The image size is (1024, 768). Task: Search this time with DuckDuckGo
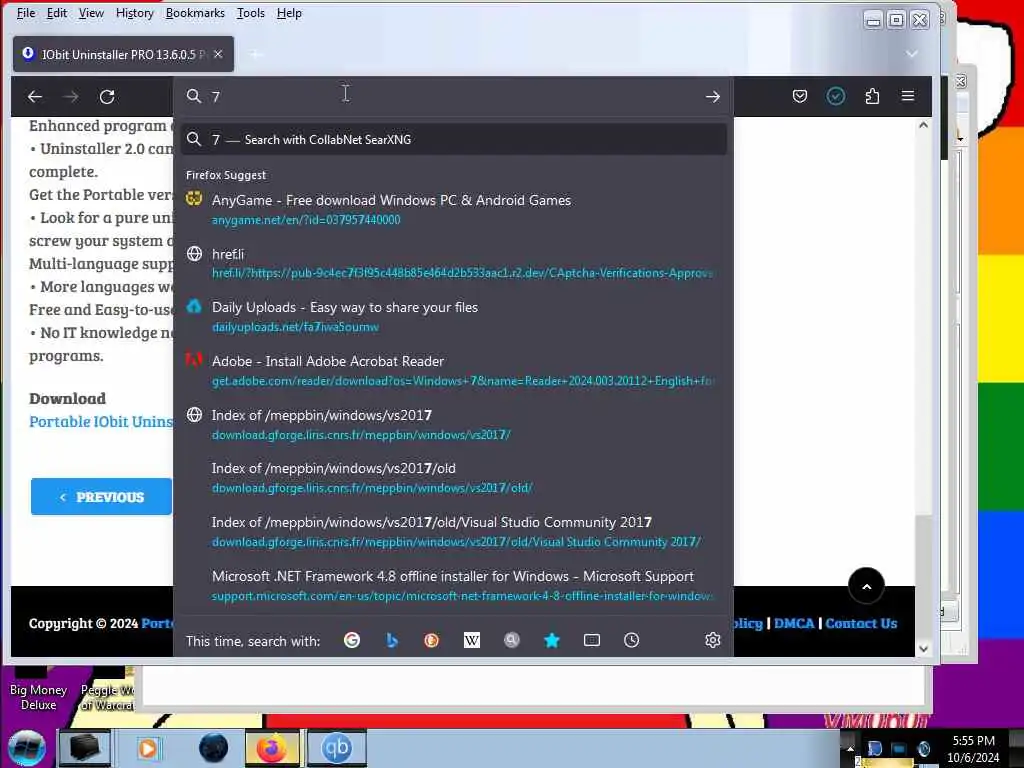click(432, 641)
